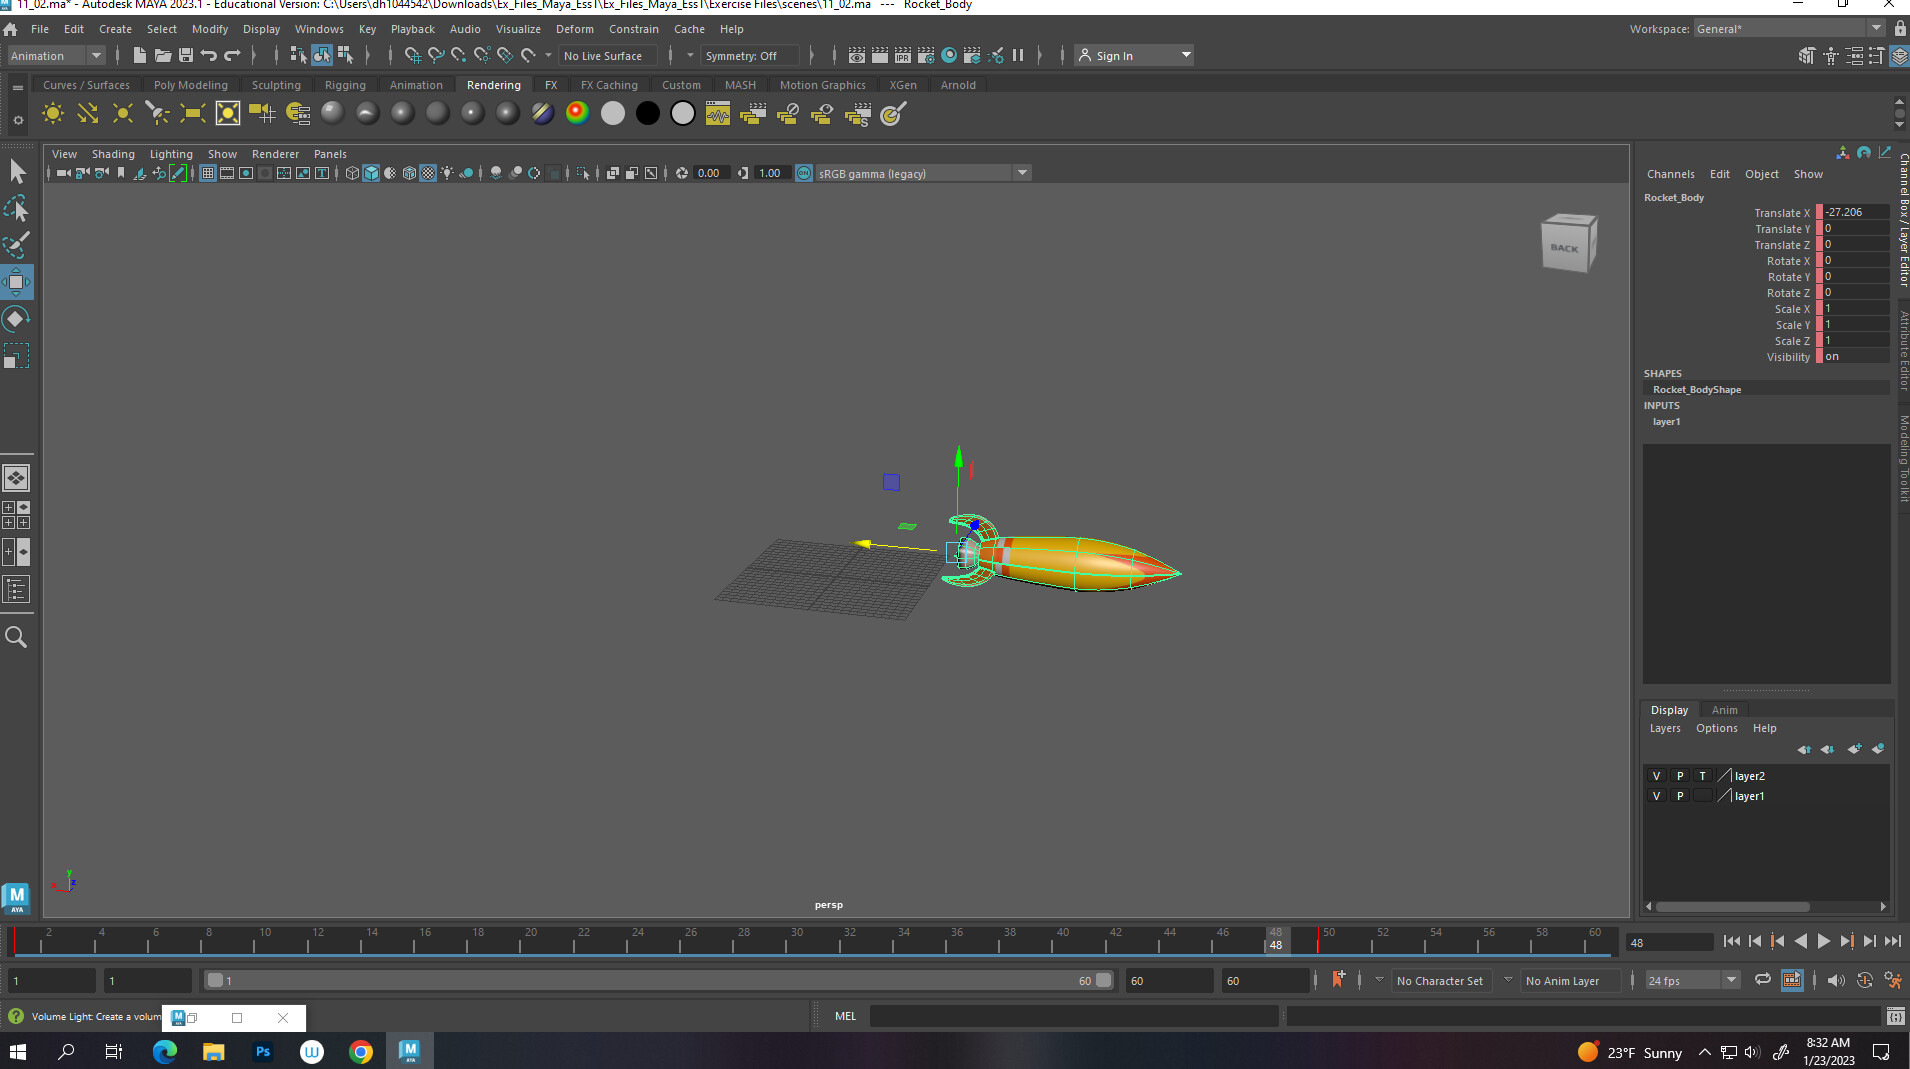The width and height of the screenshot is (1910, 1069).
Task: Select the Create Ambient Light icon
Action: click(x=52, y=113)
